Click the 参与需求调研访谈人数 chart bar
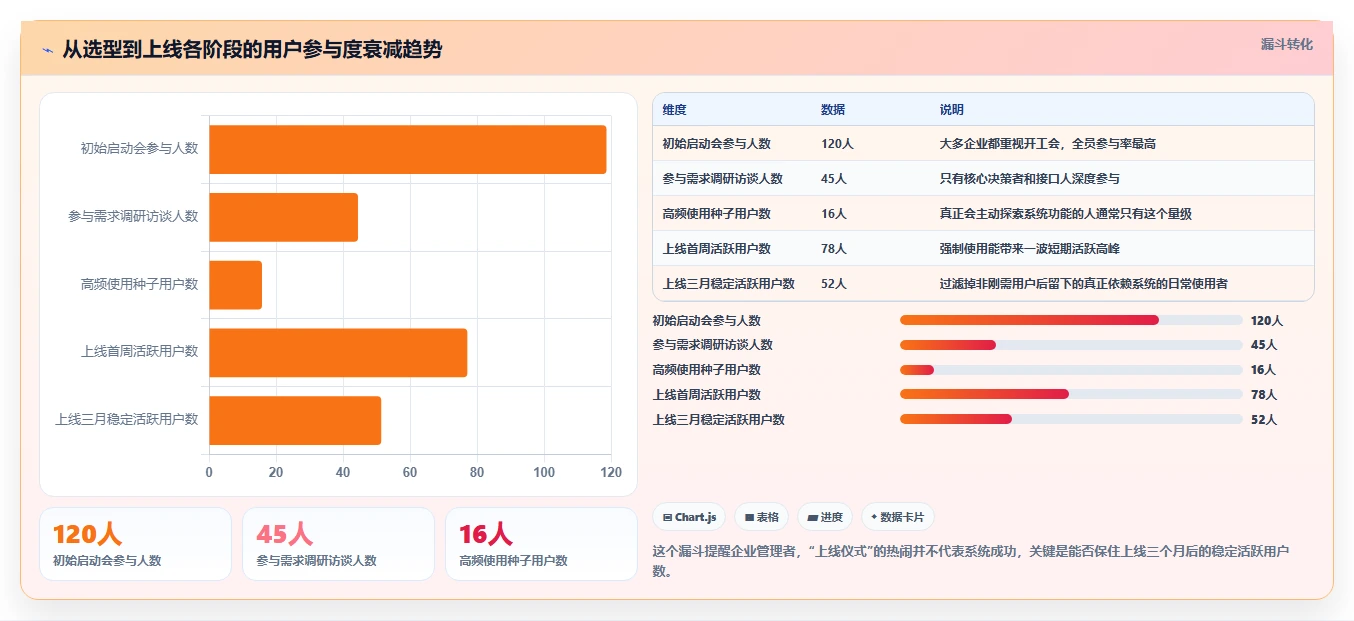 point(283,217)
